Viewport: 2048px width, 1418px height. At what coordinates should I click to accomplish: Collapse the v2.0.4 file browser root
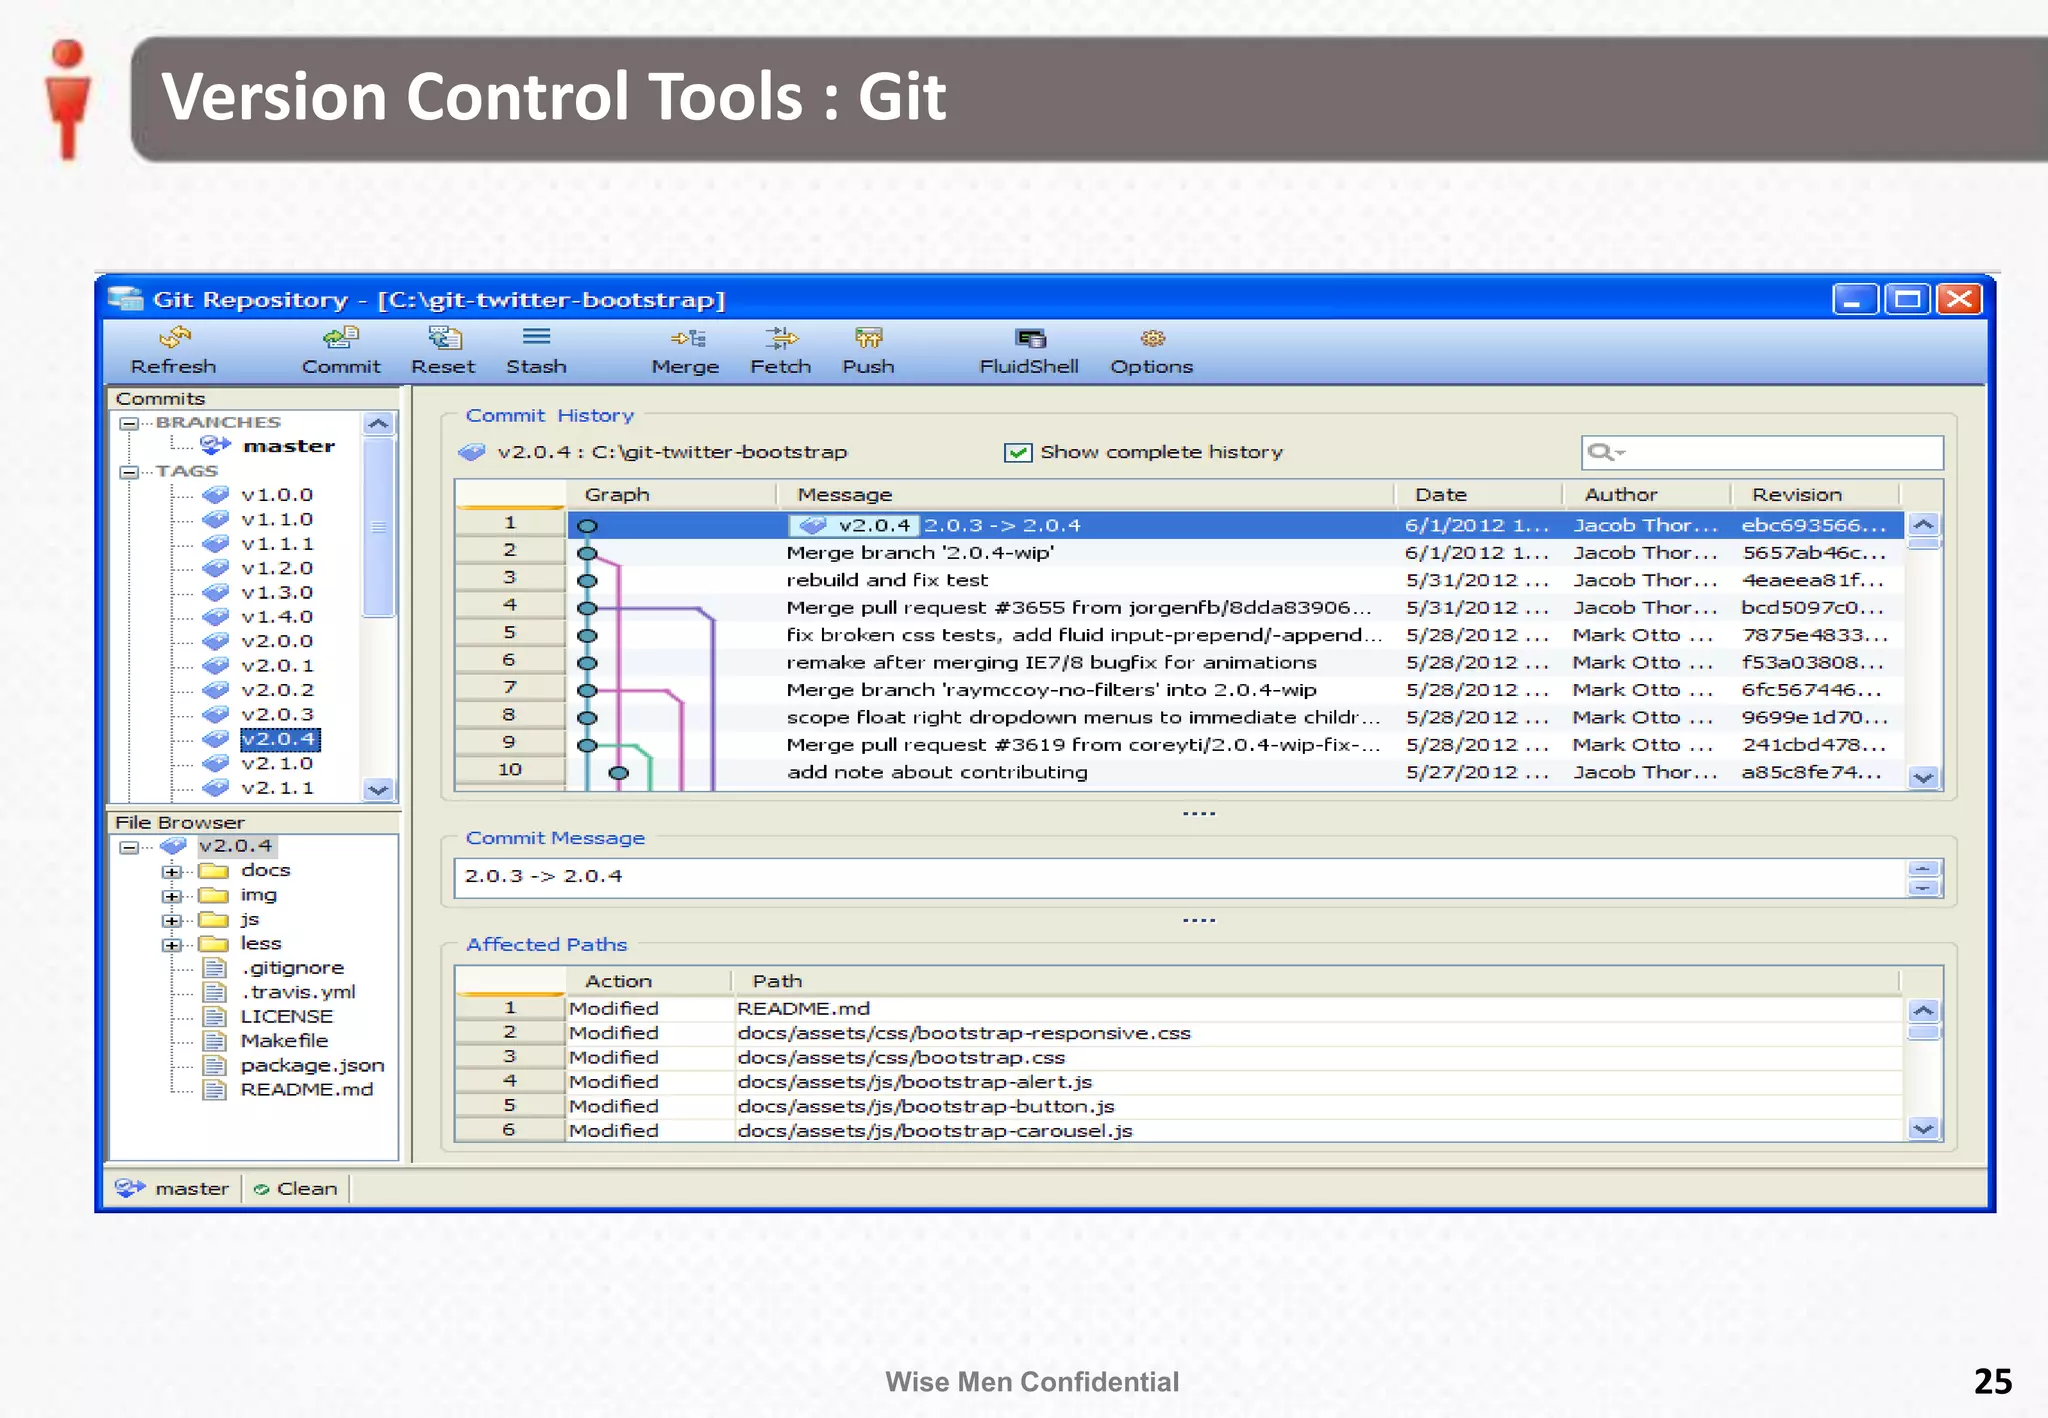pos(129,847)
